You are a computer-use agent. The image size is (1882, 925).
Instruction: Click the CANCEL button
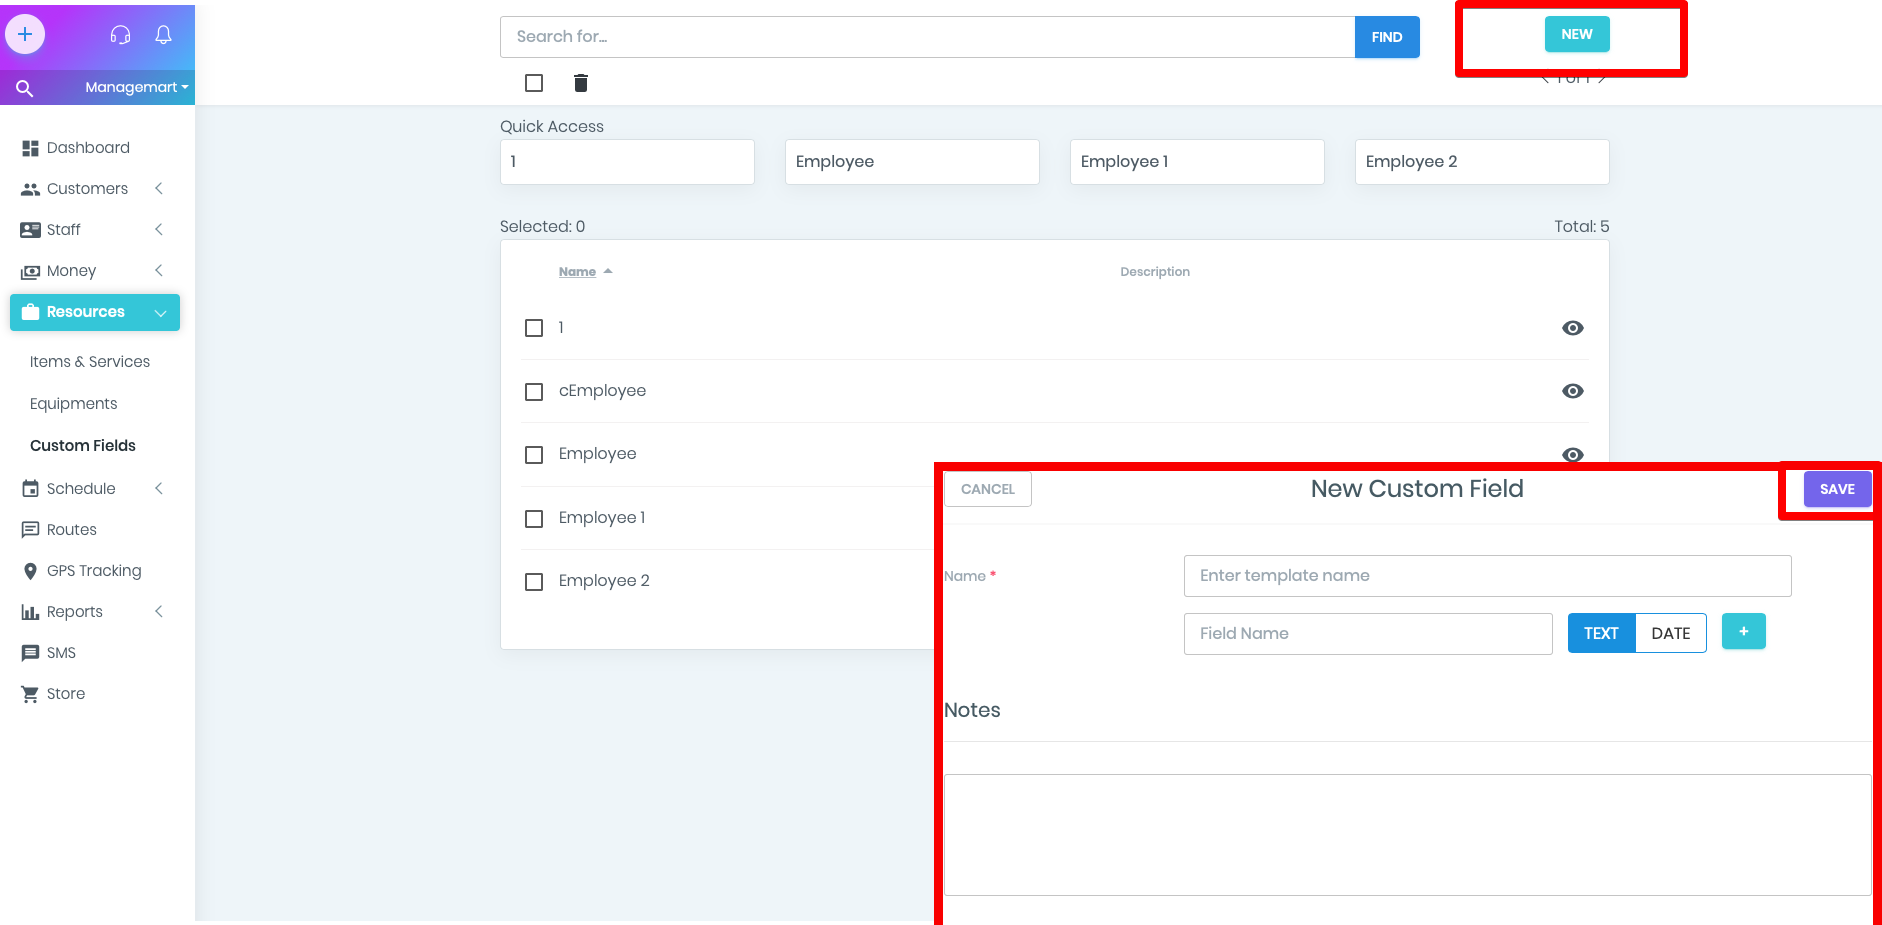[x=988, y=489]
